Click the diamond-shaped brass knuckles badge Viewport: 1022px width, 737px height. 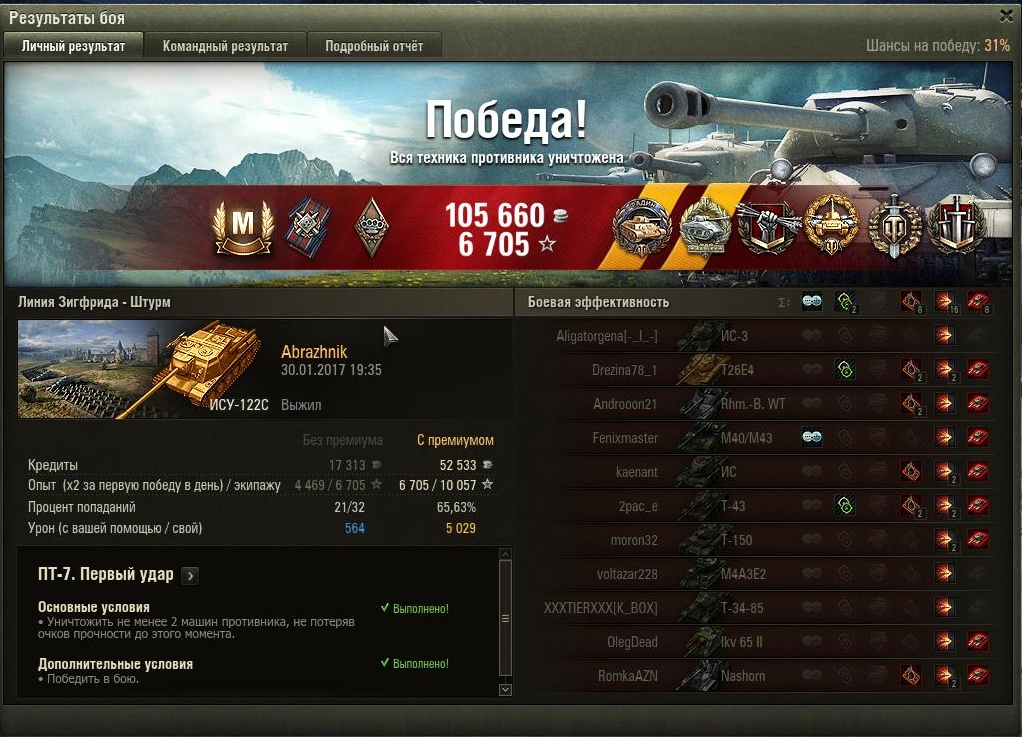click(x=372, y=227)
